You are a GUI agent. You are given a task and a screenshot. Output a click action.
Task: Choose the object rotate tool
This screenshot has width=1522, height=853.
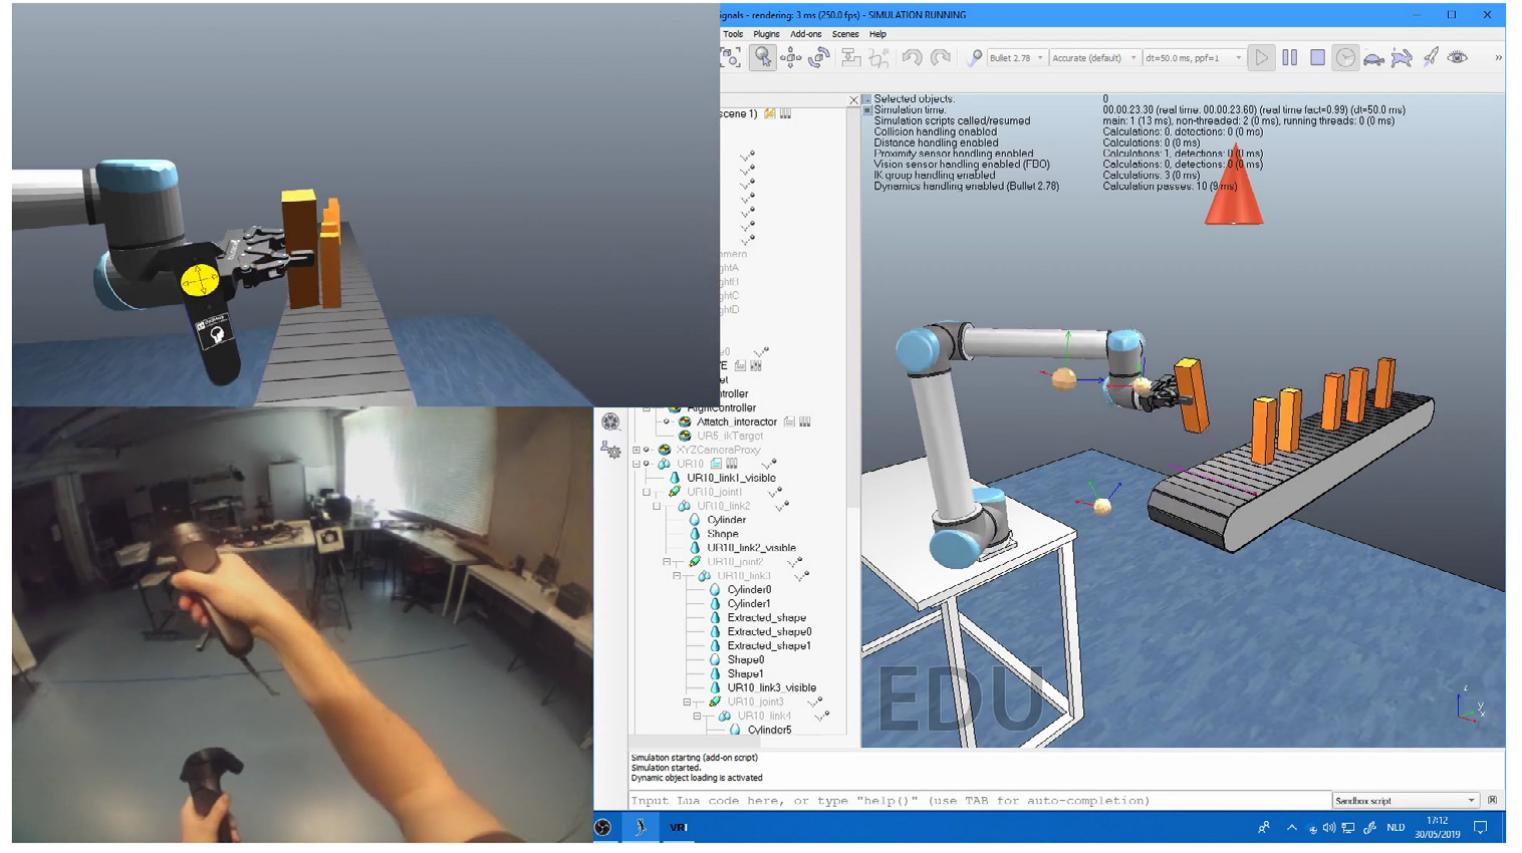tap(819, 58)
